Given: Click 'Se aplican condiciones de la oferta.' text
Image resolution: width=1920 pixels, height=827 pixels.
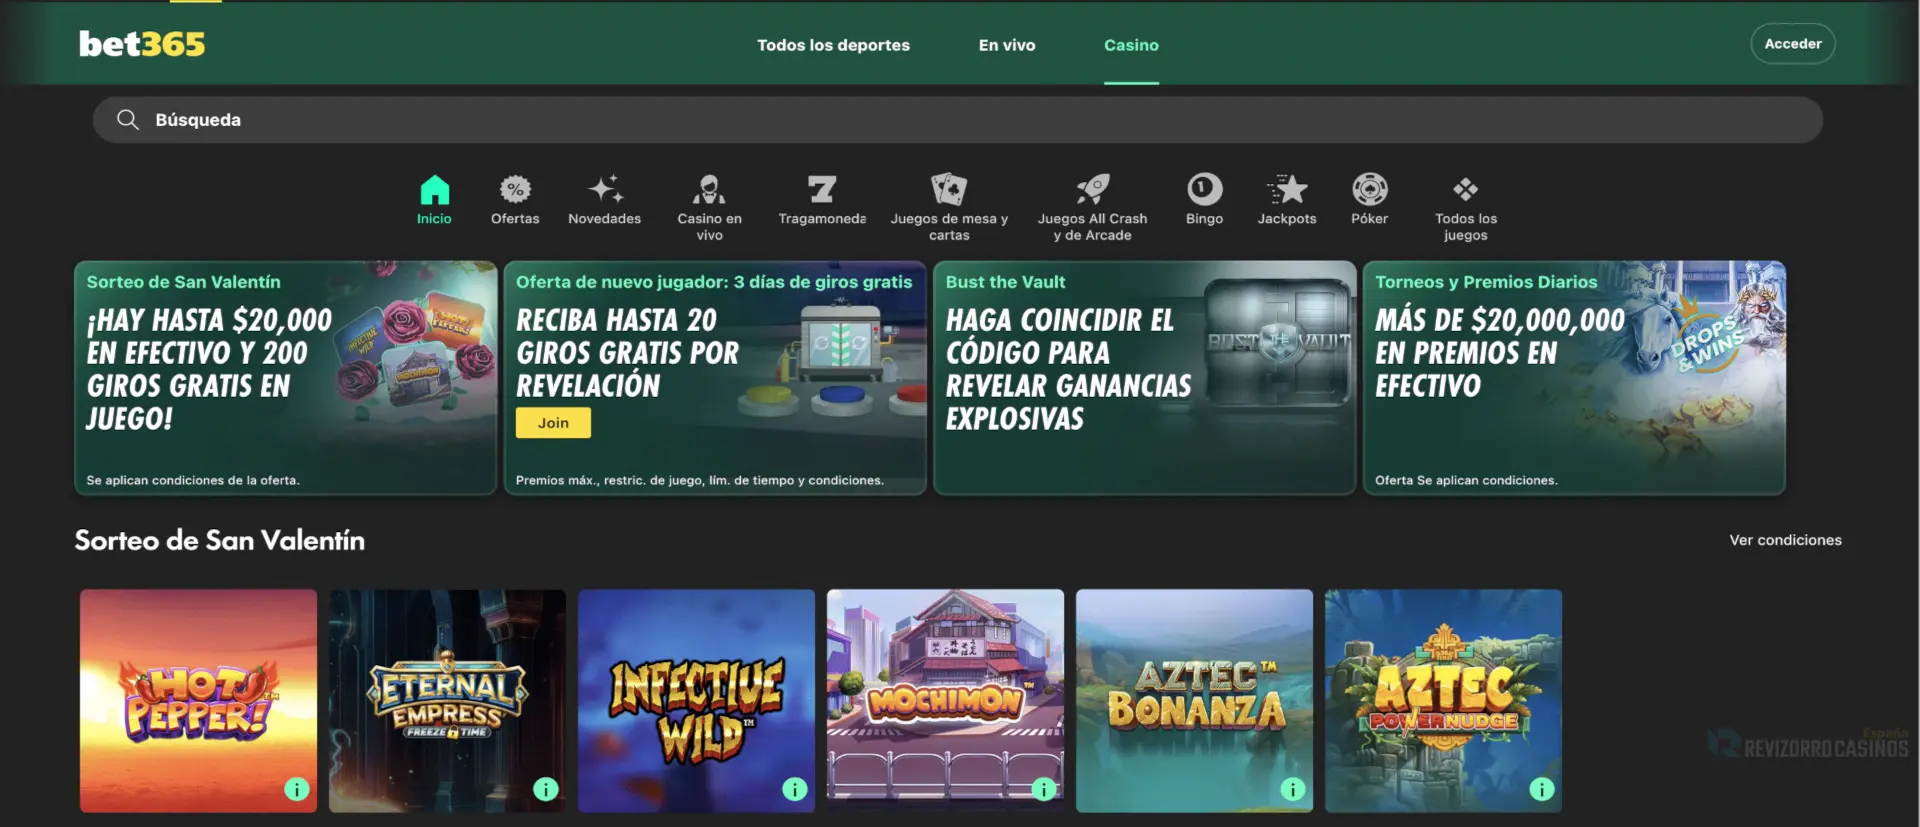Looking at the screenshot, I should point(193,480).
